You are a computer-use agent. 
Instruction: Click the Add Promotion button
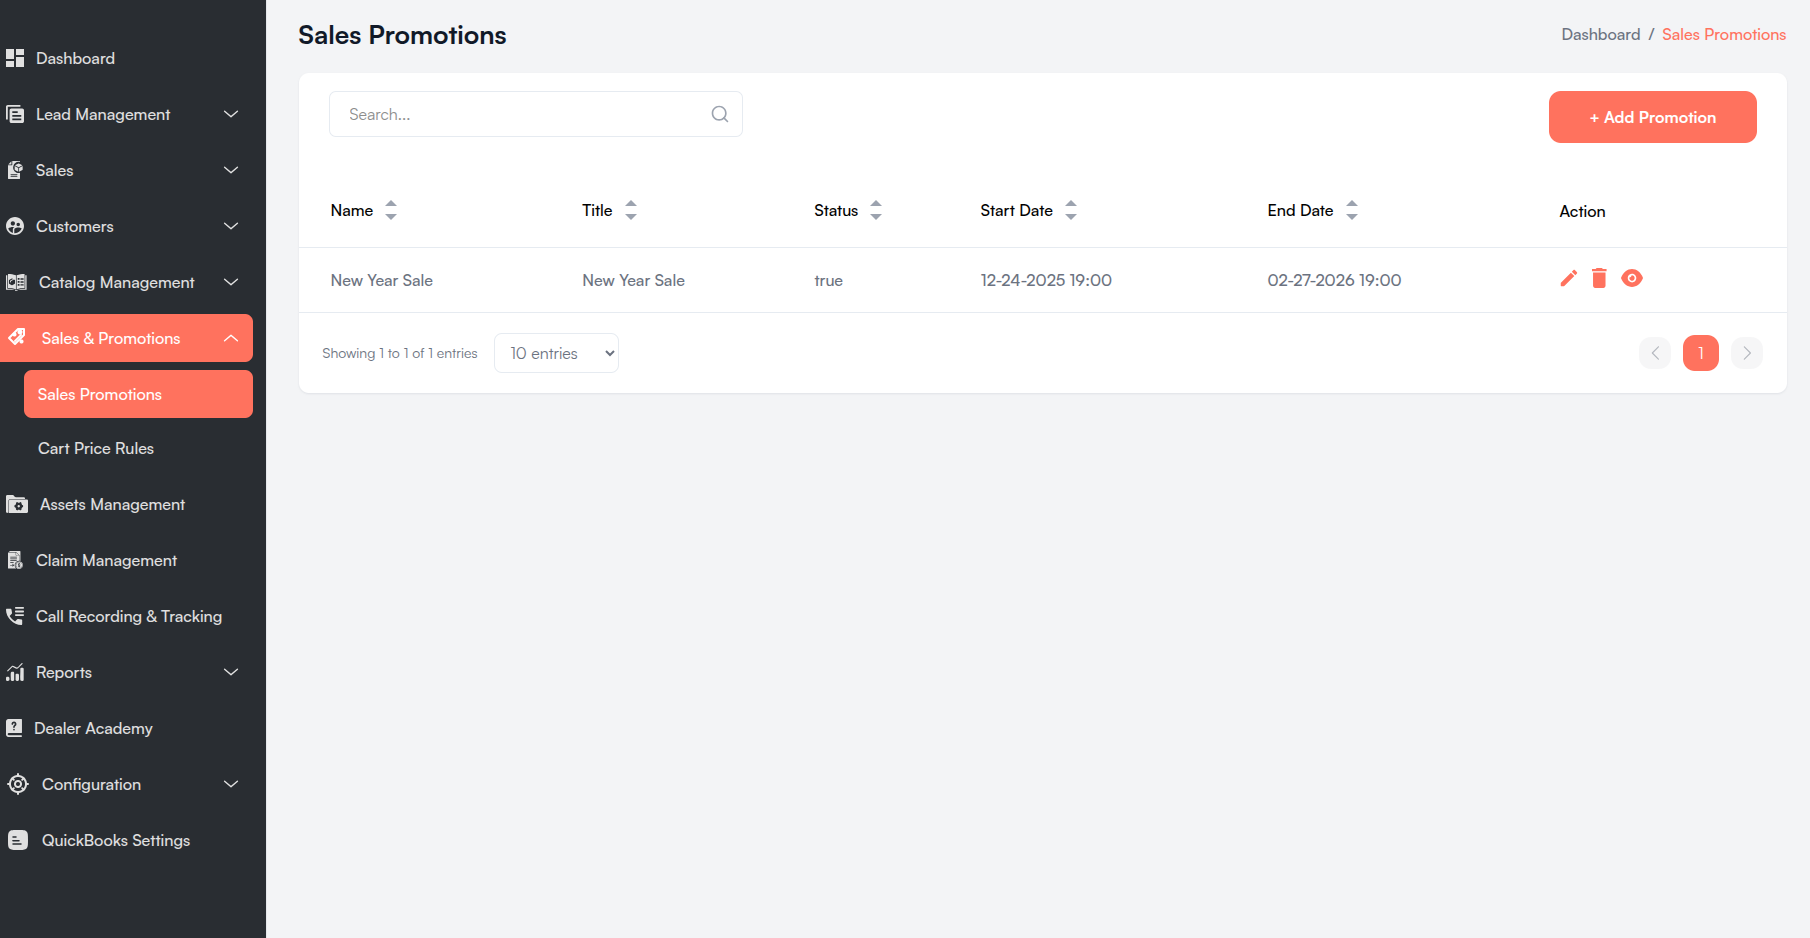(1653, 117)
